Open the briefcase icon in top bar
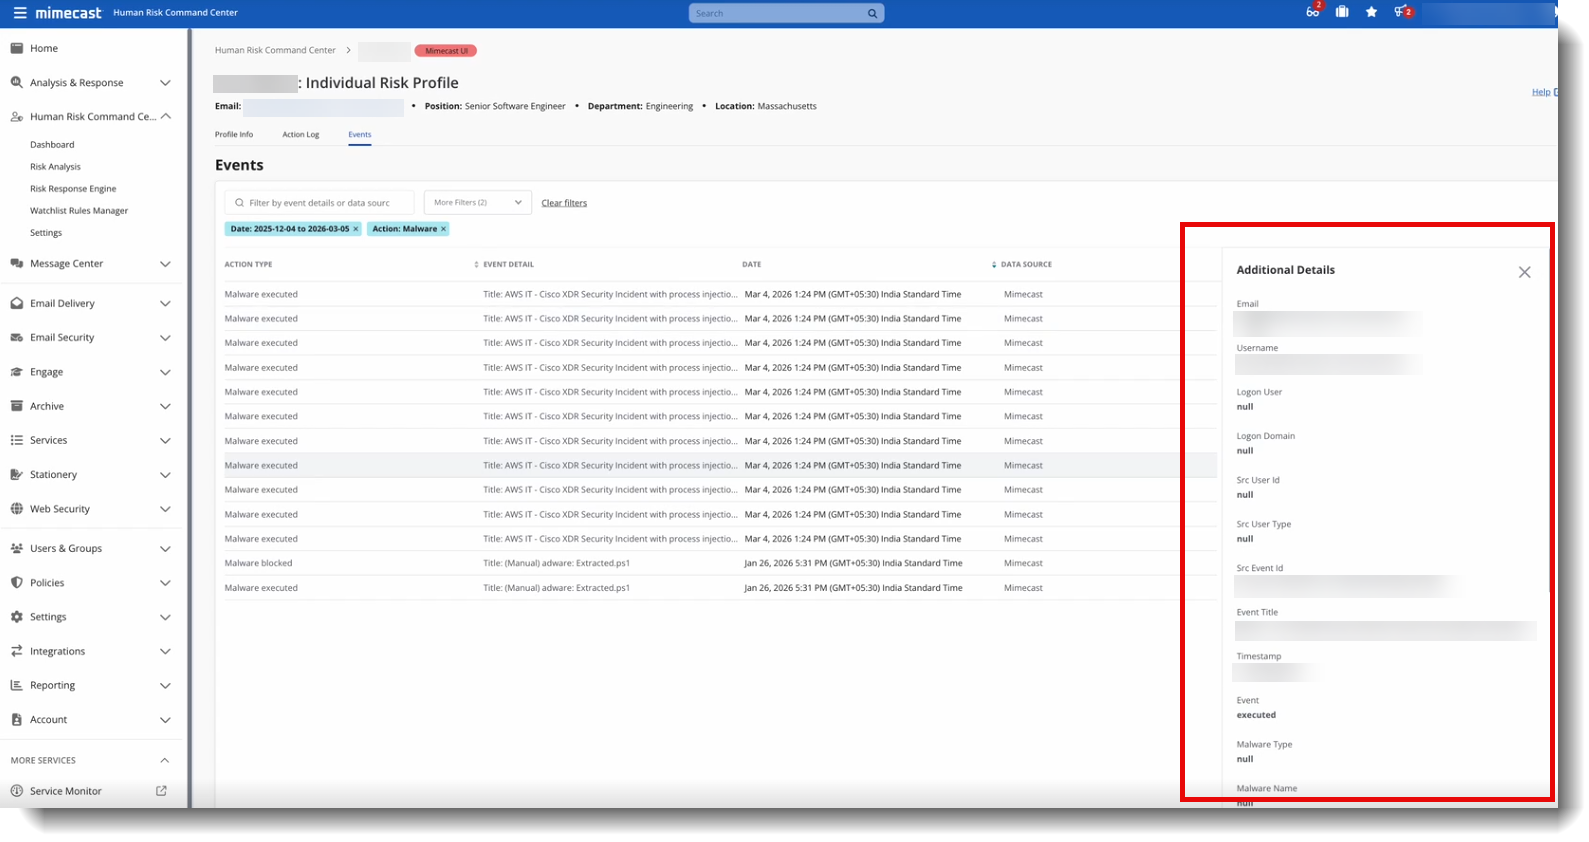Viewport: 1589px width, 842px height. click(x=1342, y=12)
